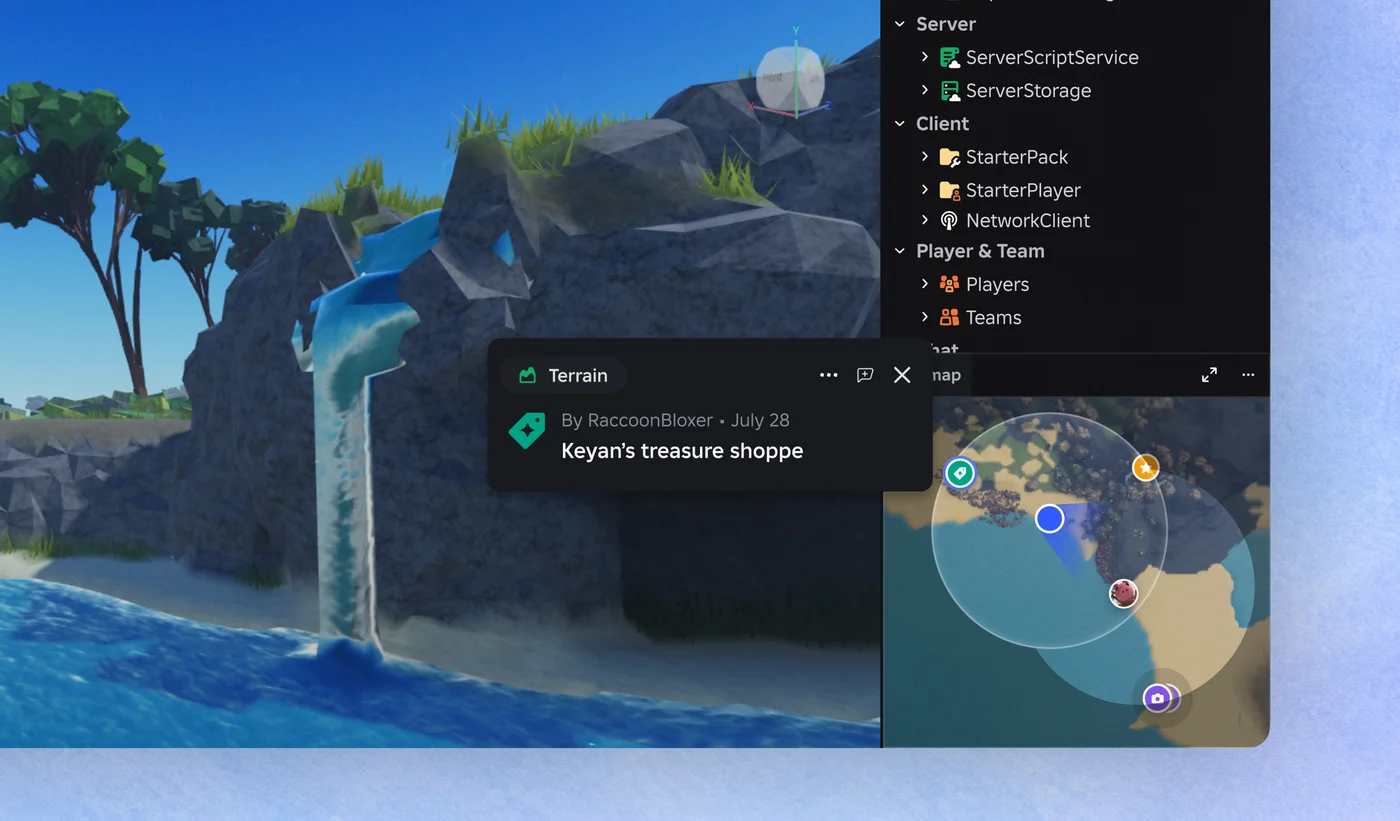Expand StarterPlayer folder
The image size is (1400, 821).
[x=925, y=189]
